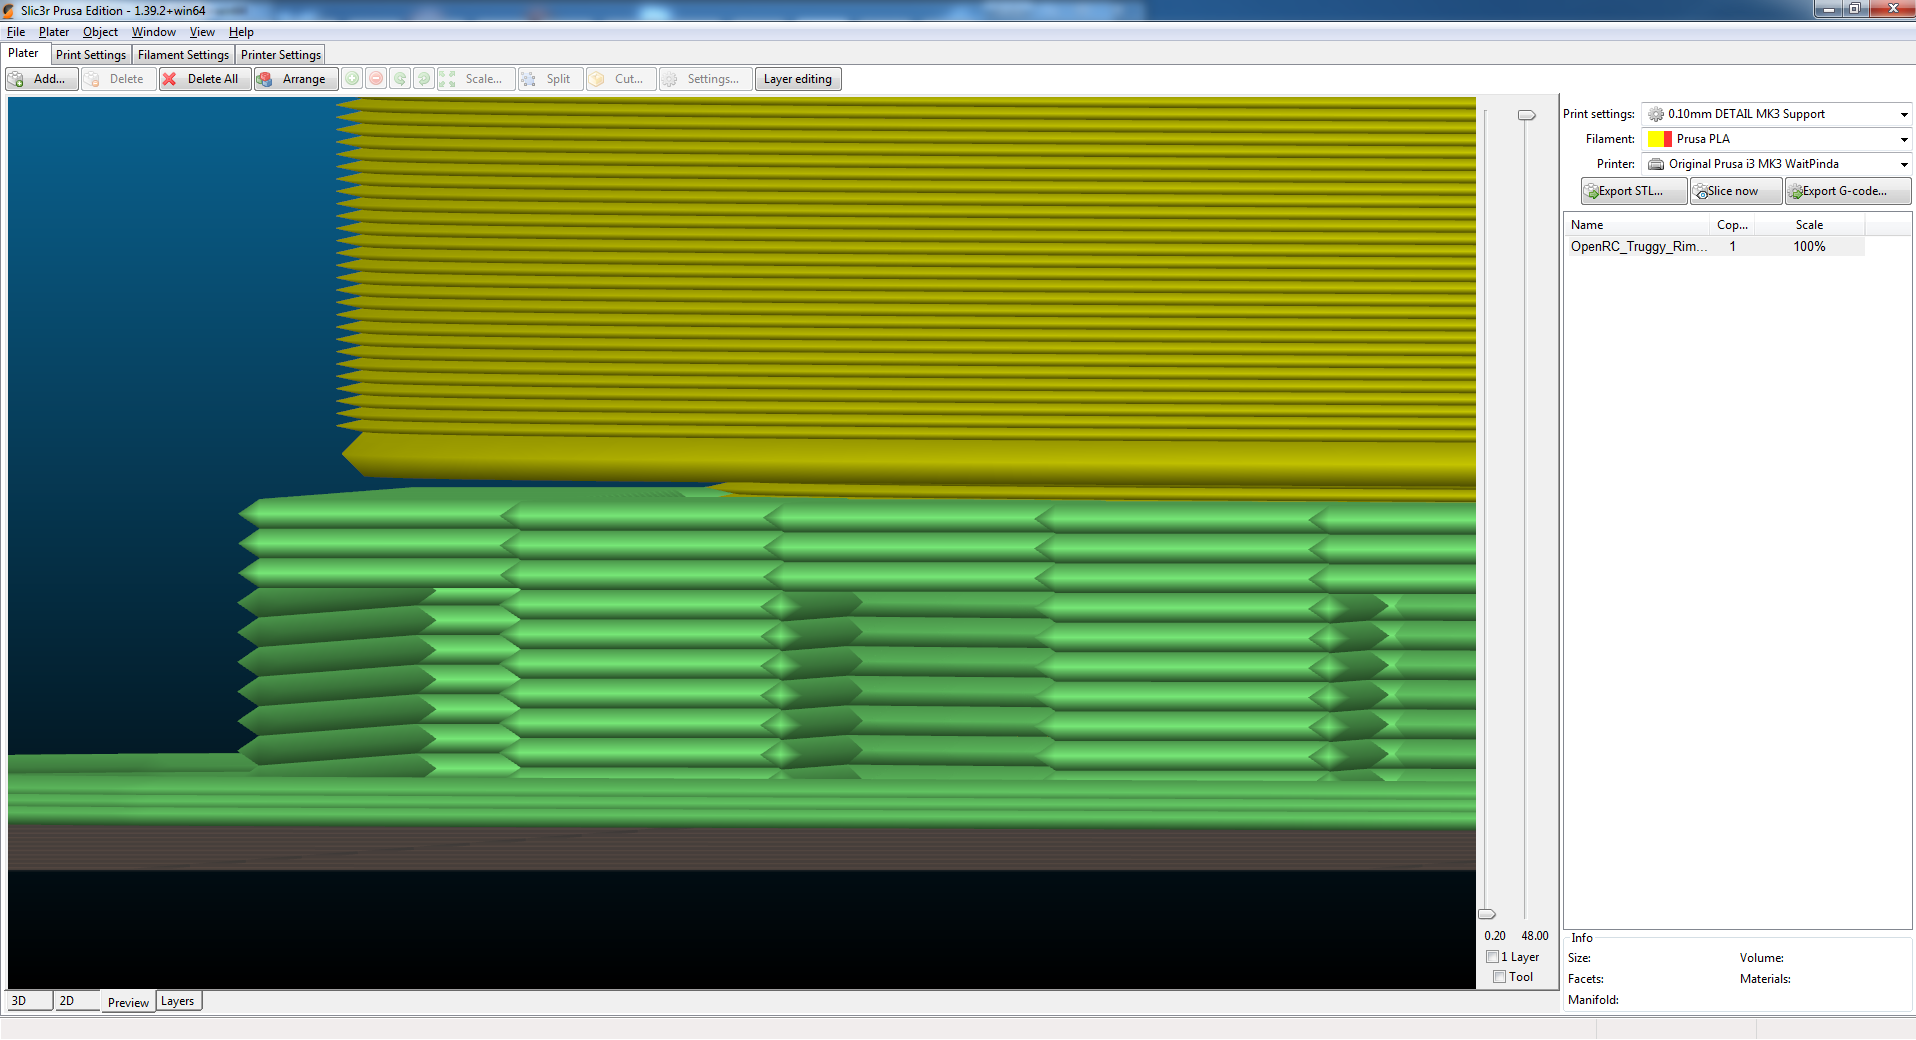Open the Object menu
The image size is (1916, 1040).
[x=100, y=32]
